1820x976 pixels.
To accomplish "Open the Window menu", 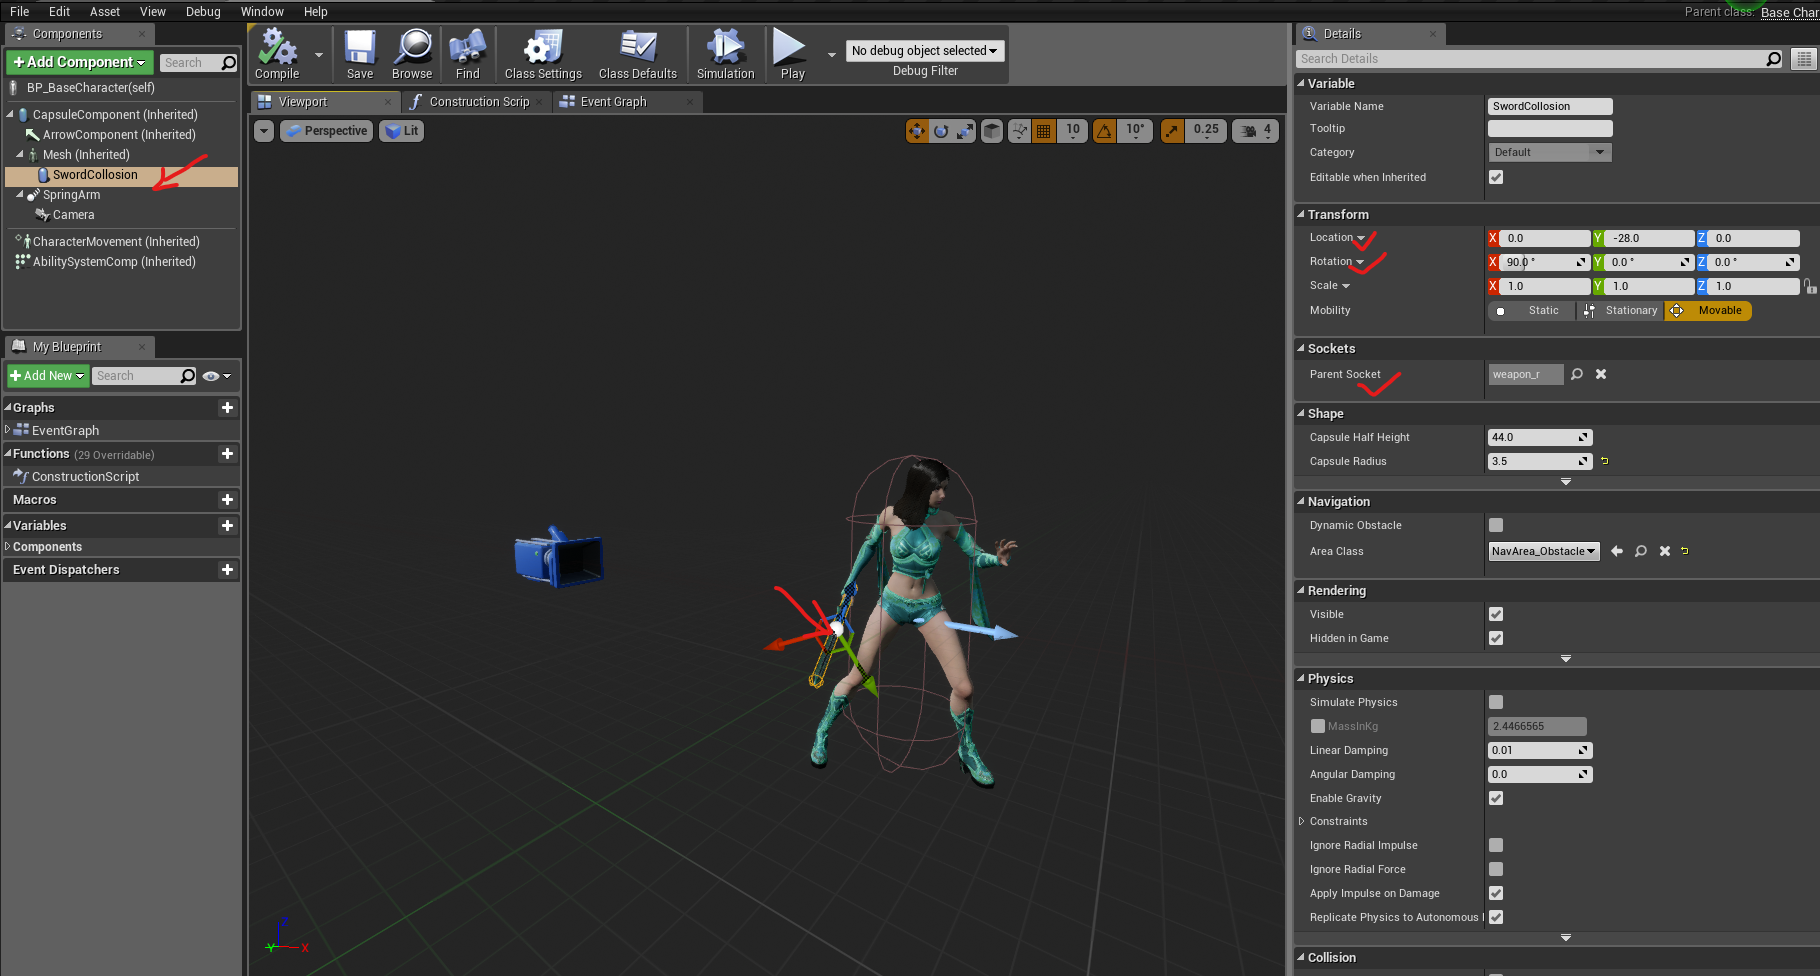I will coord(262,11).
